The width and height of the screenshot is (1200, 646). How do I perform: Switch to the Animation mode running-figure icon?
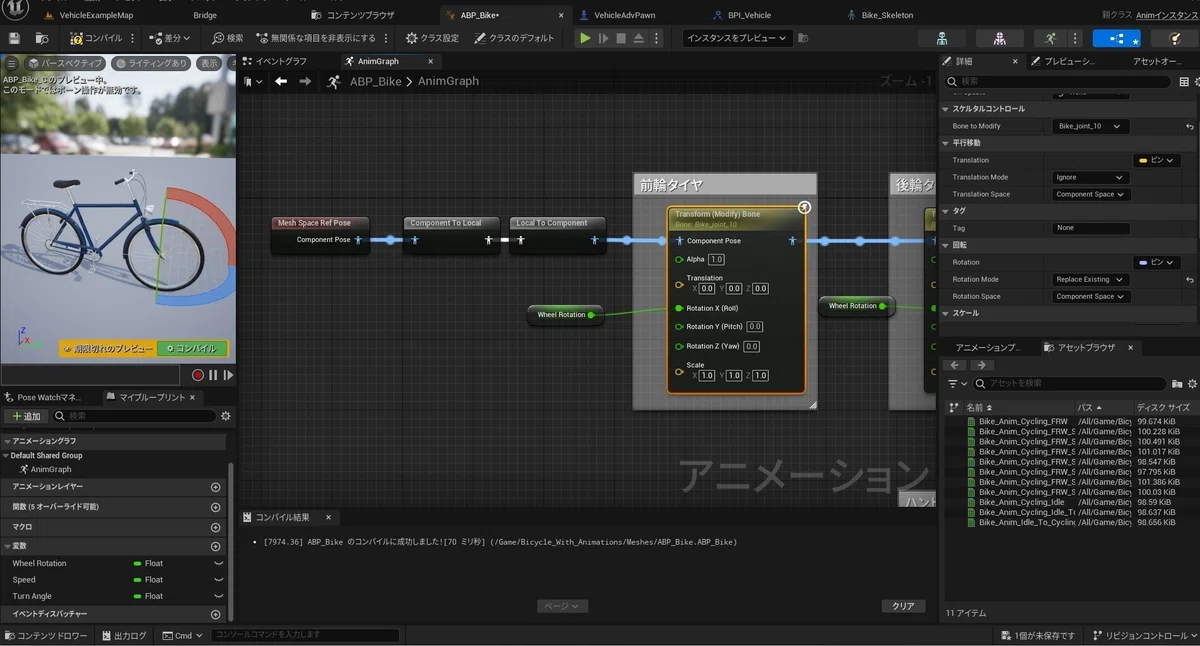[x=1050, y=38]
